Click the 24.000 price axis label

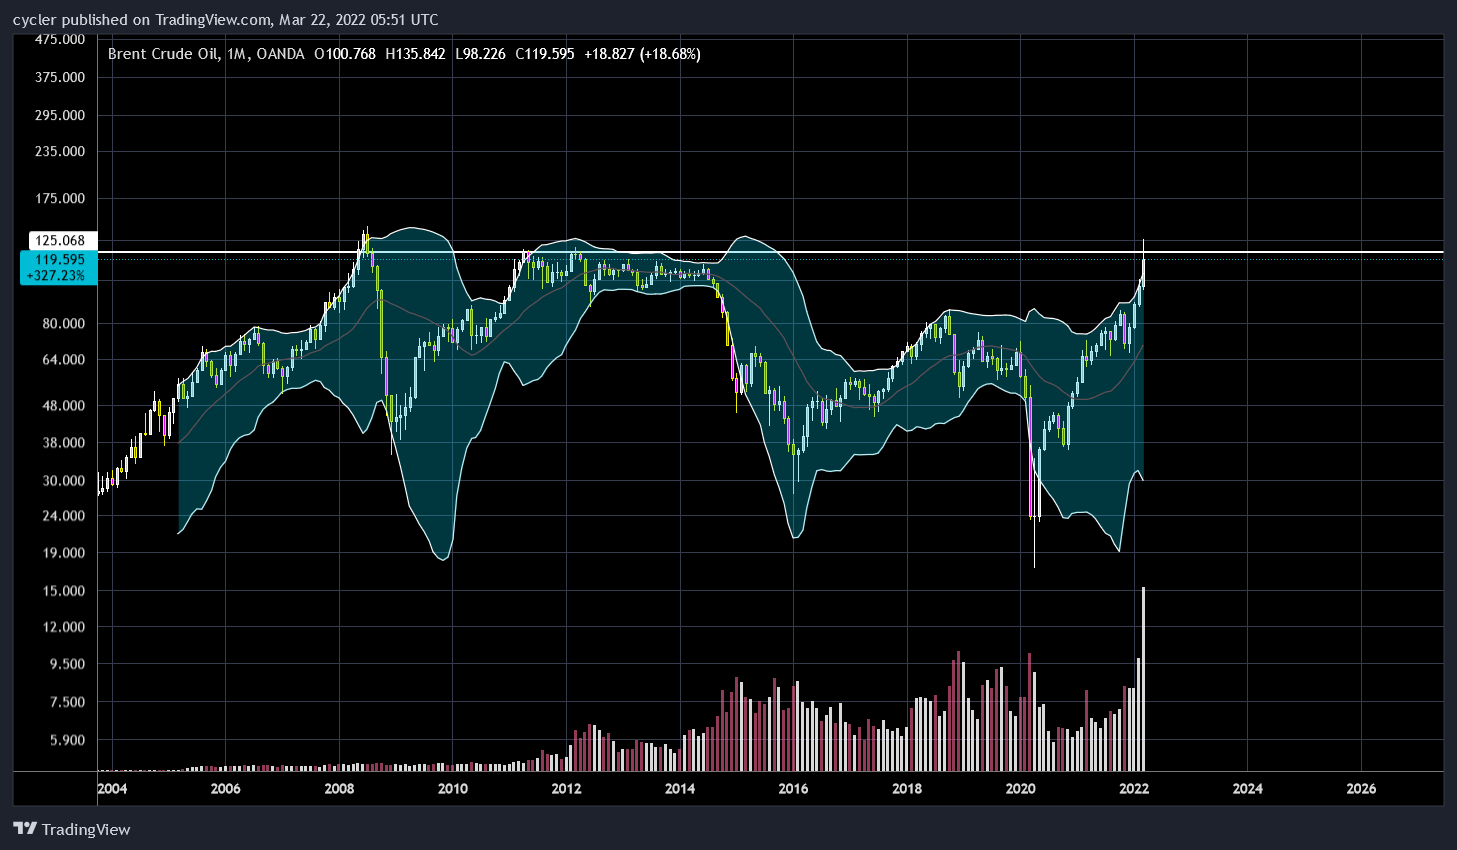click(63, 515)
